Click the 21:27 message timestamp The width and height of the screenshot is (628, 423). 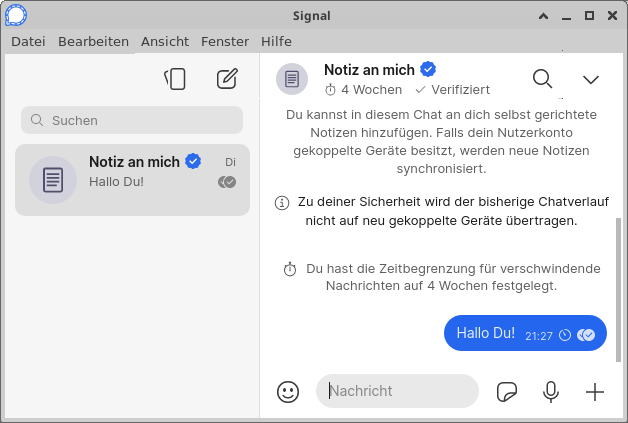point(539,336)
